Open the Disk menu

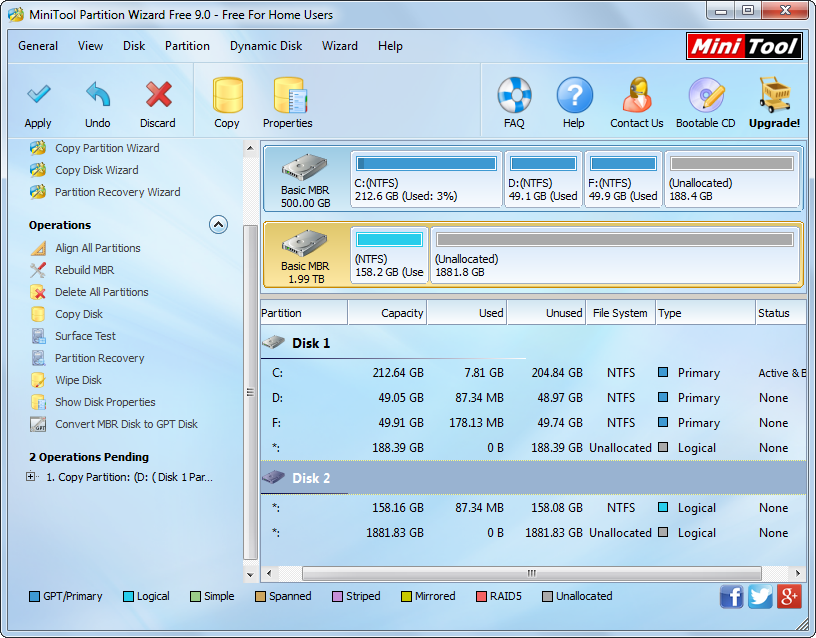tap(134, 46)
